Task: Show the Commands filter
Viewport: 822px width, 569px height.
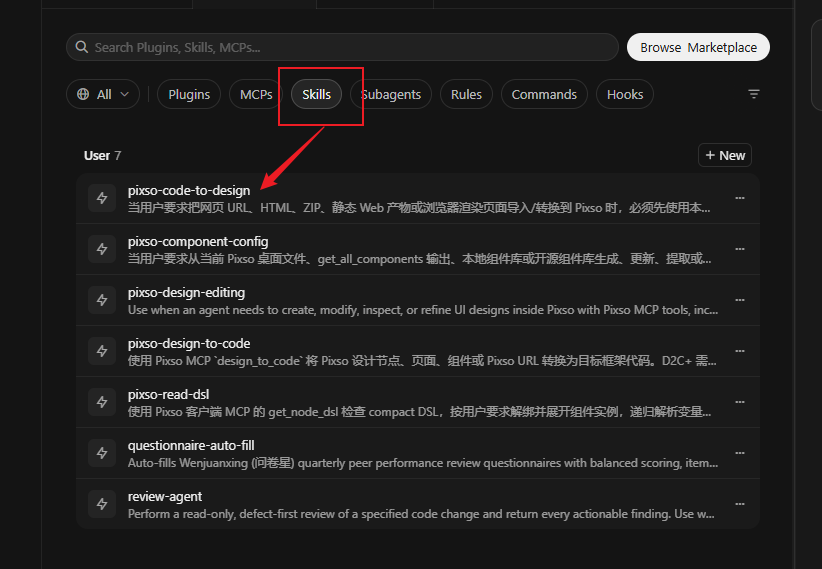Action: (x=544, y=94)
